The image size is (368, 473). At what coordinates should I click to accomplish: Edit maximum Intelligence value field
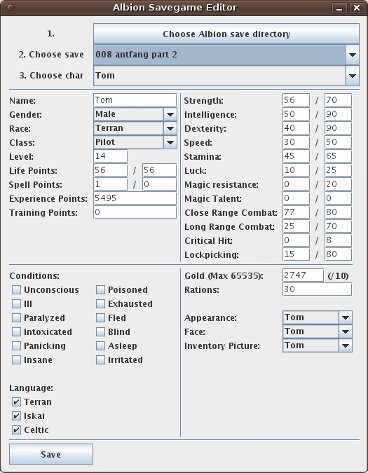338,114
